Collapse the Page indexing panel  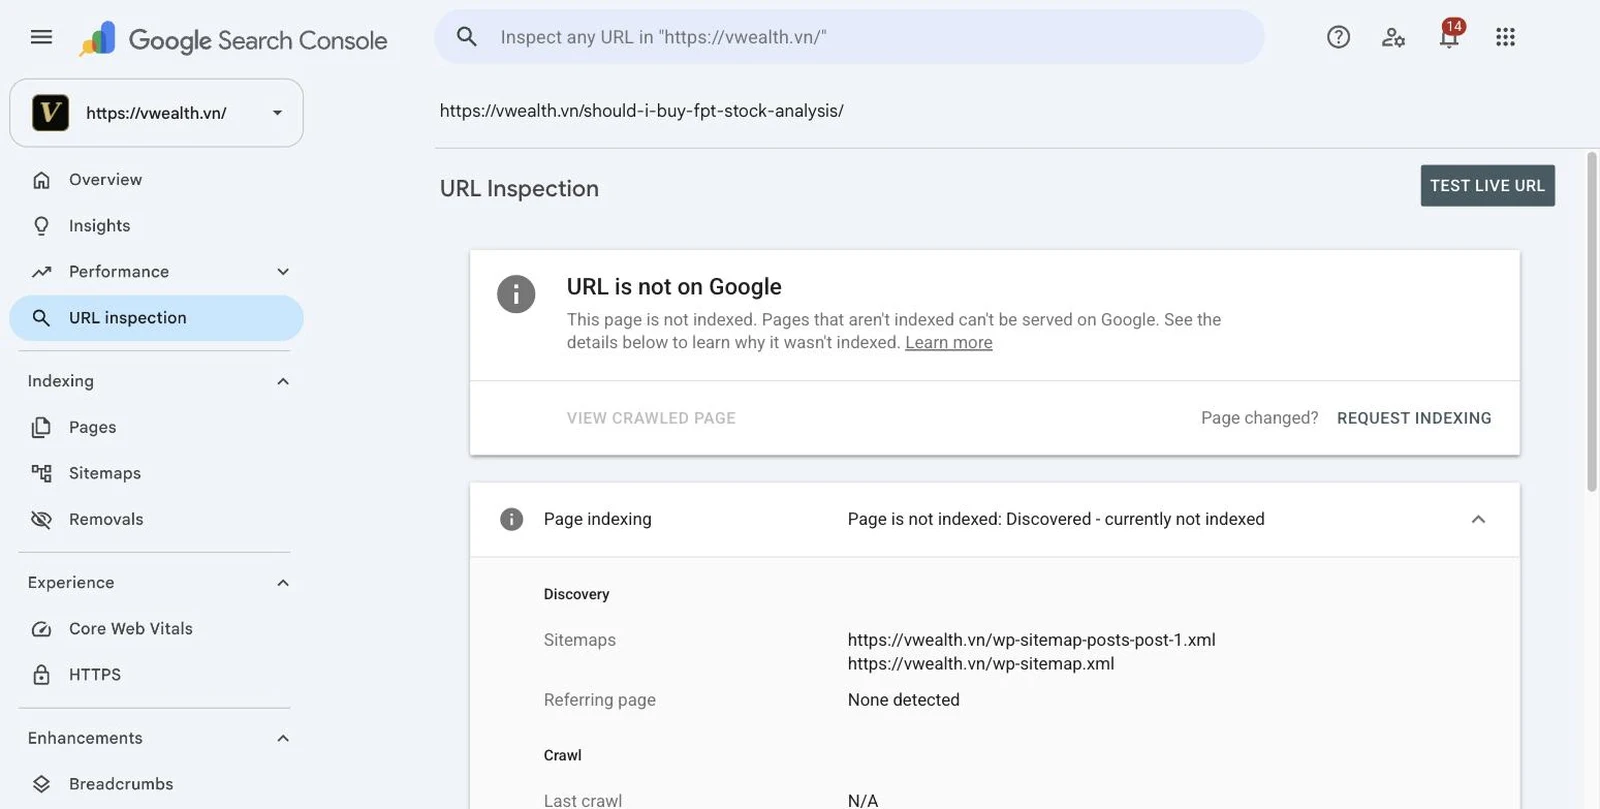click(x=1478, y=519)
